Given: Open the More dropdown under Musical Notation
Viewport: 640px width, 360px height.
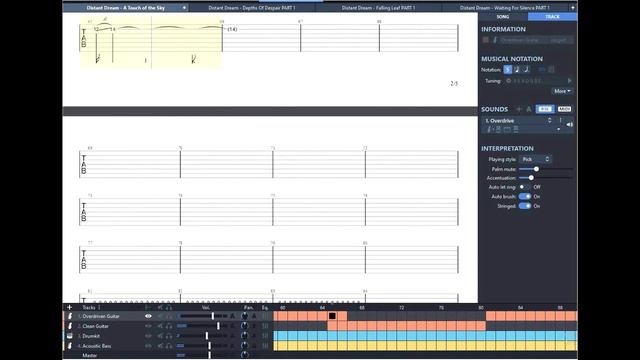Looking at the screenshot, I should pos(562,91).
